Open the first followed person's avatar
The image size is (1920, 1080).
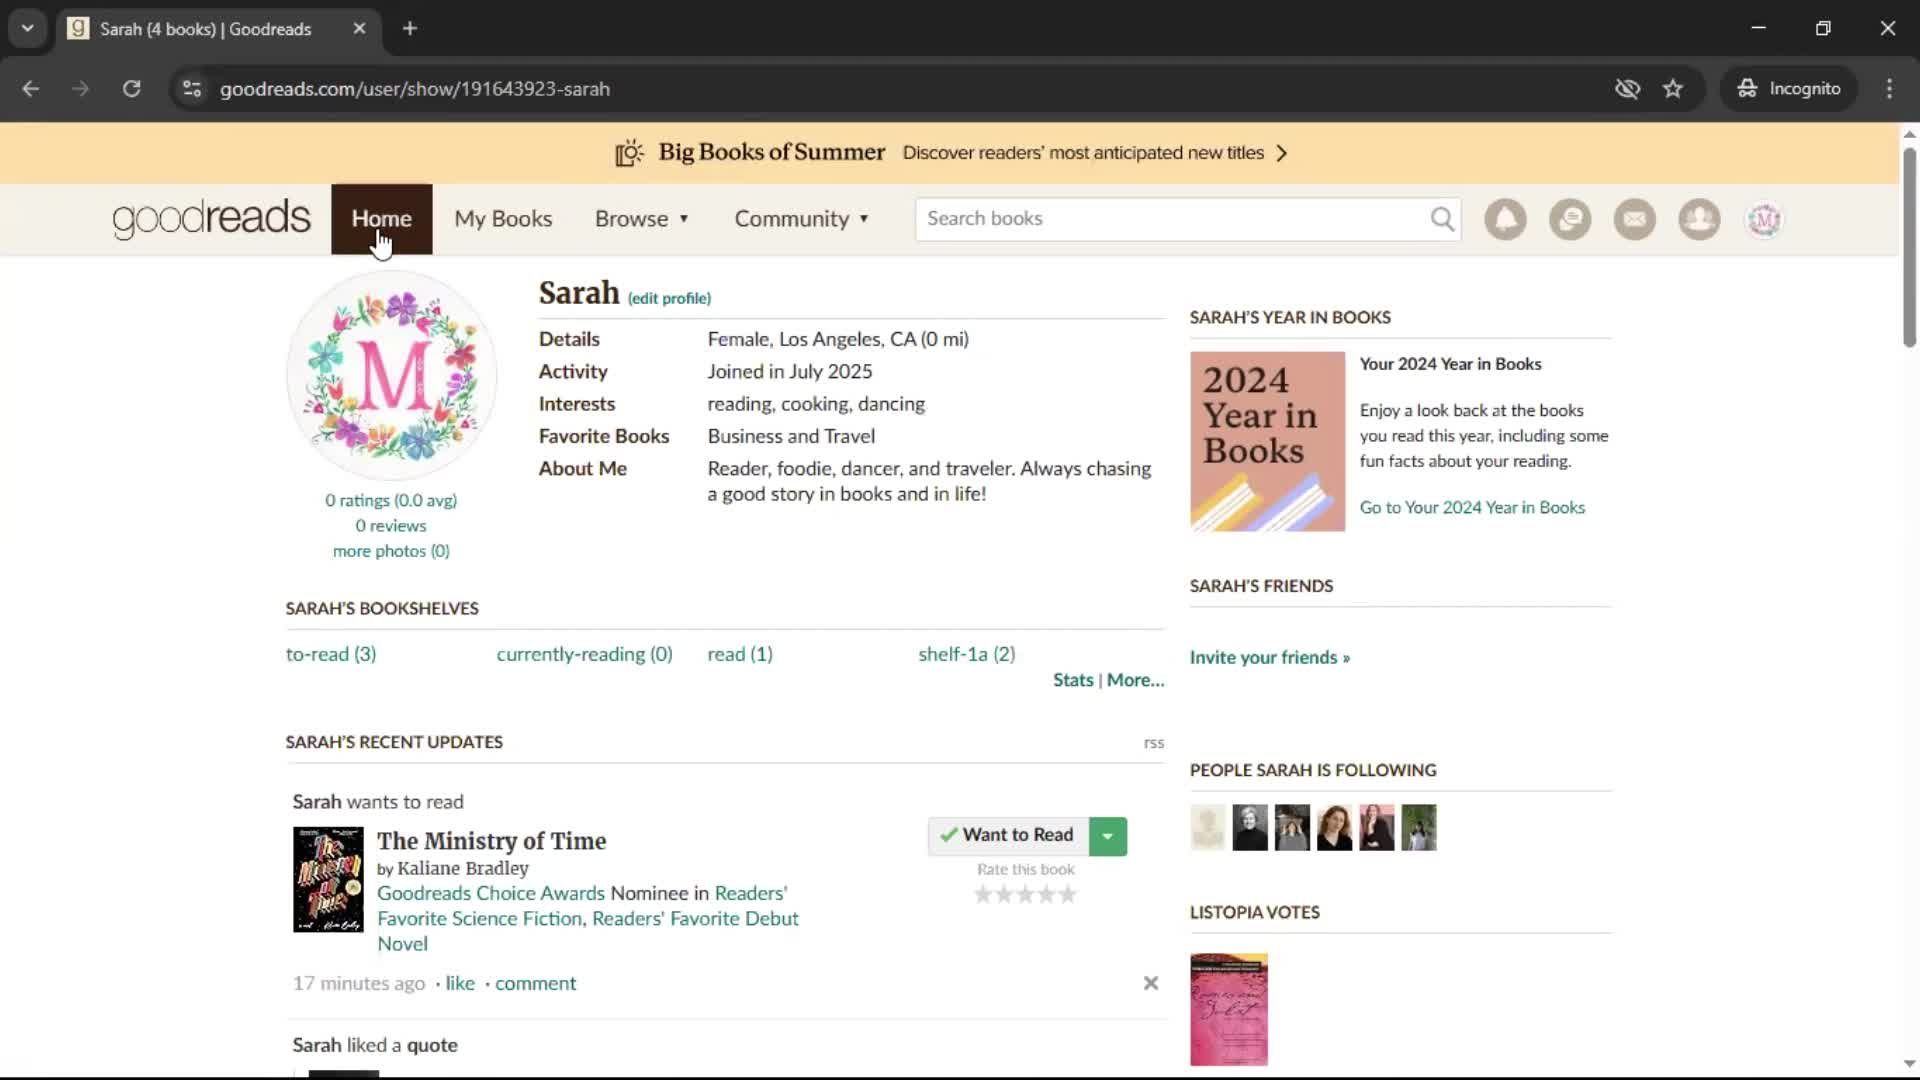pos(1208,827)
